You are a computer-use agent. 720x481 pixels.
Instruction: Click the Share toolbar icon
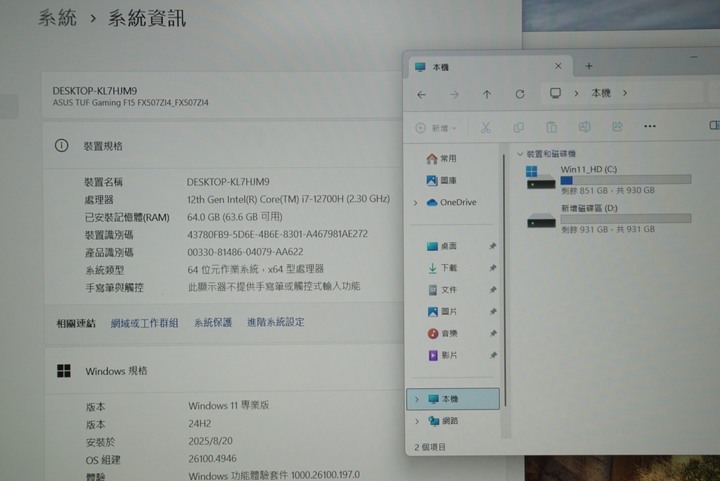[x=618, y=126]
